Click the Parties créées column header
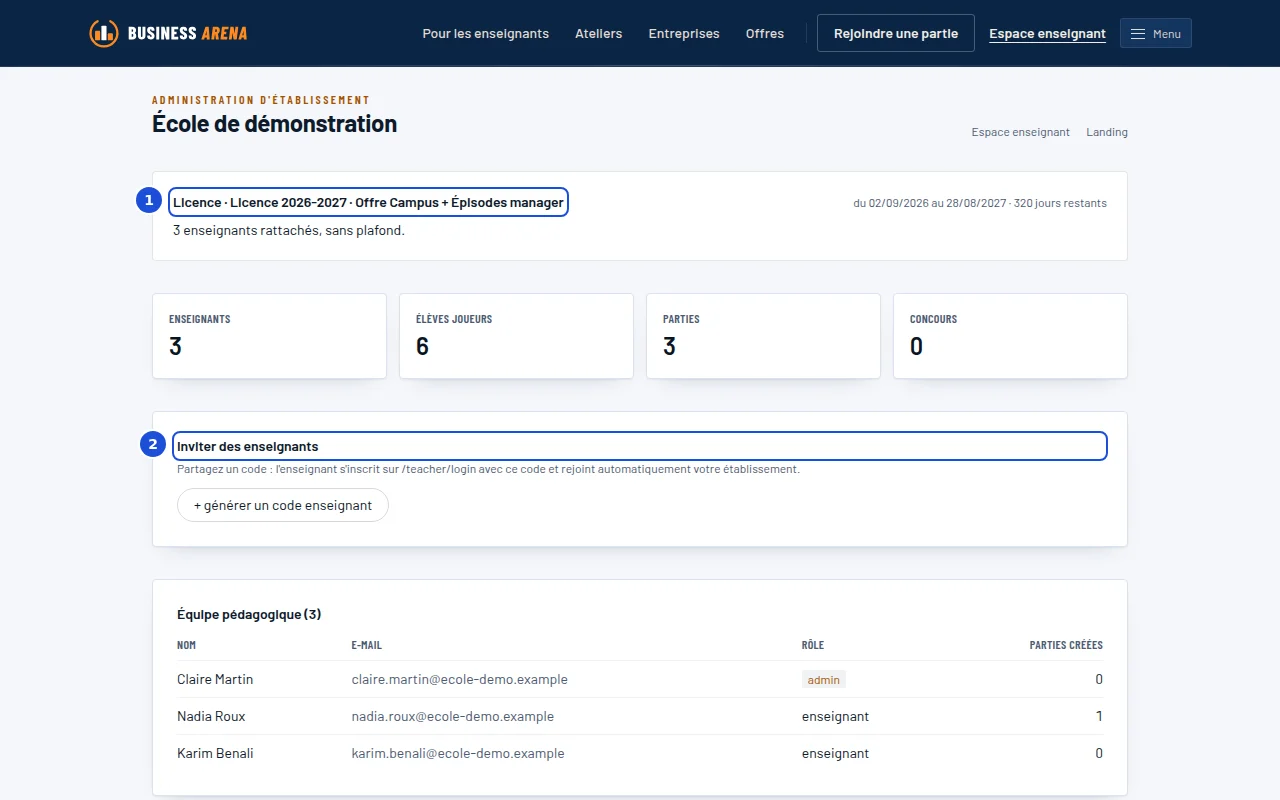1280x800 pixels. click(x=1066, y=645)
